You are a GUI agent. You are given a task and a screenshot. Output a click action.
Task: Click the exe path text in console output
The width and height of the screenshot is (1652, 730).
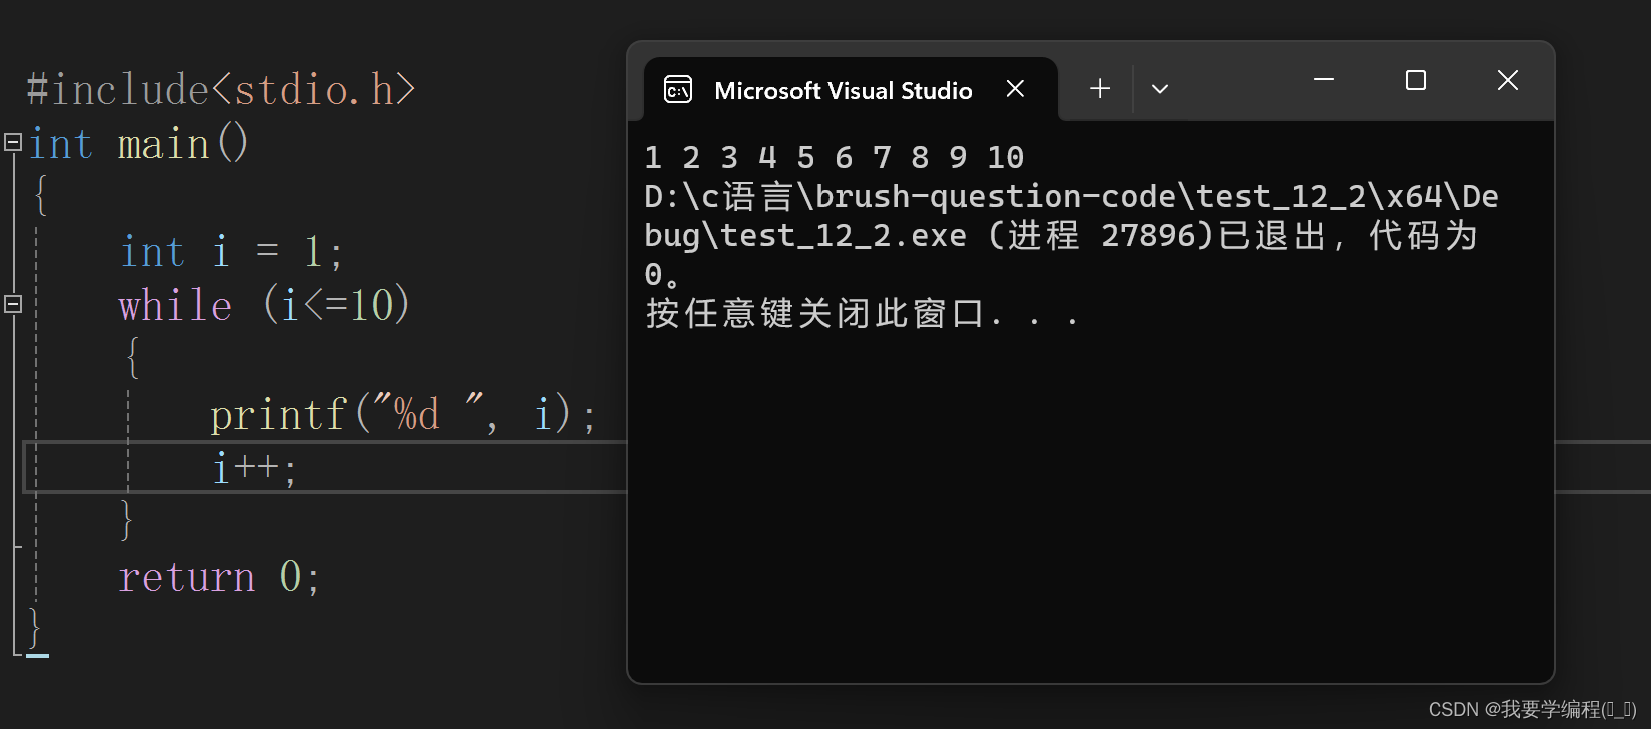coord(1071,216)
